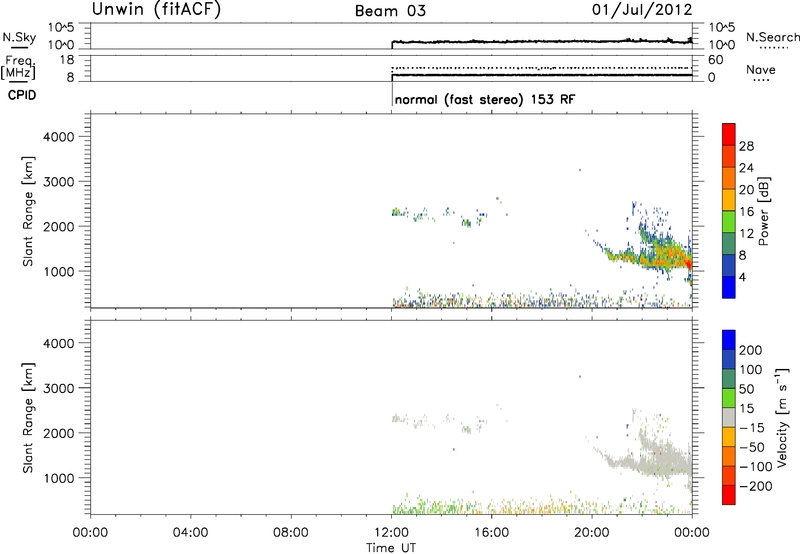The height and width of the screenshot is (554, 800).
Task: Click the 'N.Search' legend label
Action: pos(772,37)
